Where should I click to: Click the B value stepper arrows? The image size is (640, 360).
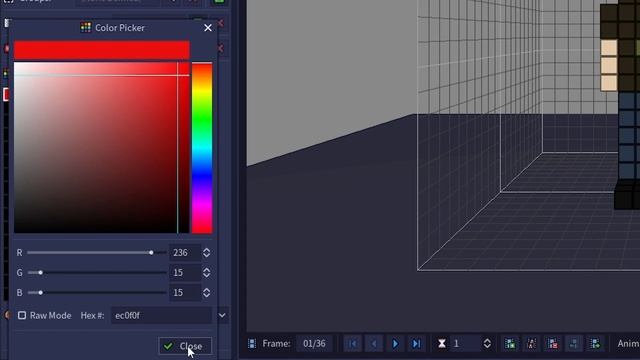point(207,293)
